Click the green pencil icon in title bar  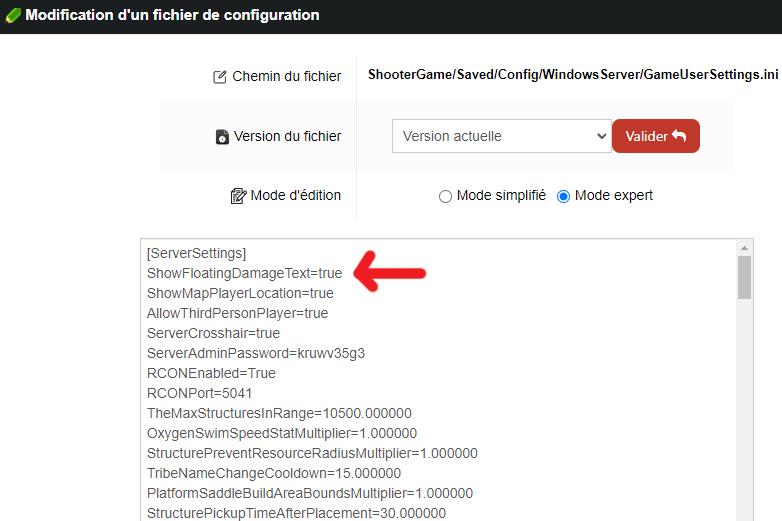[x=13, y=15]
